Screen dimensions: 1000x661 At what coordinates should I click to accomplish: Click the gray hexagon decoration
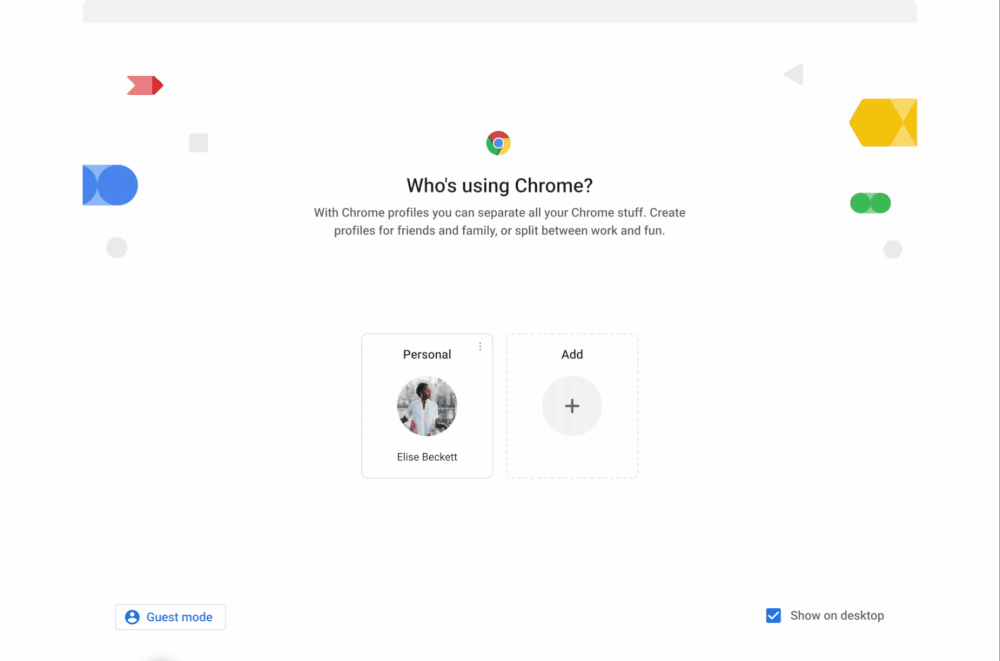tap(893, 249)
